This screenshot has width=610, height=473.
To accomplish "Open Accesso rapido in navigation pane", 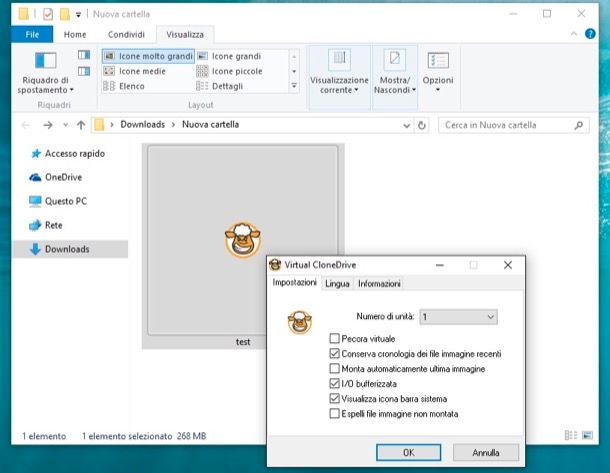I will [68, 153].
